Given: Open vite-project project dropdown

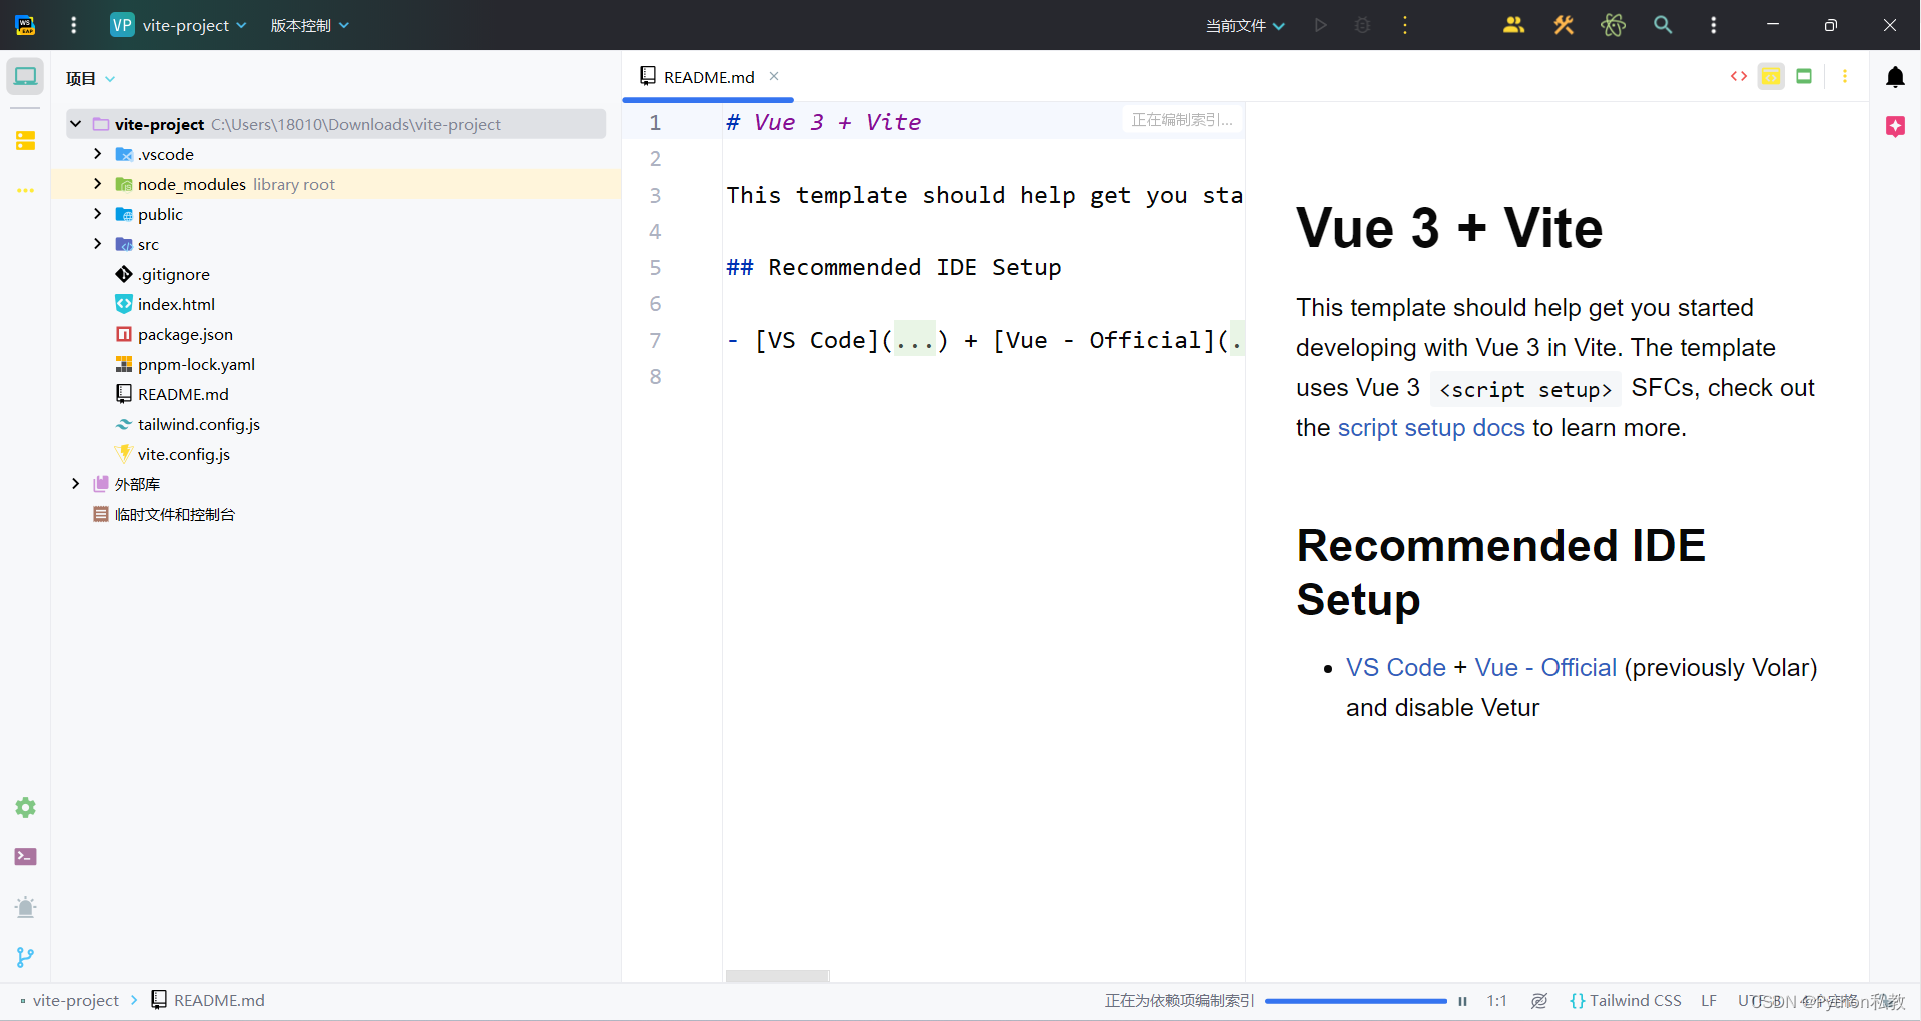Looking at the screenshot, I should [x=178, y=25].
